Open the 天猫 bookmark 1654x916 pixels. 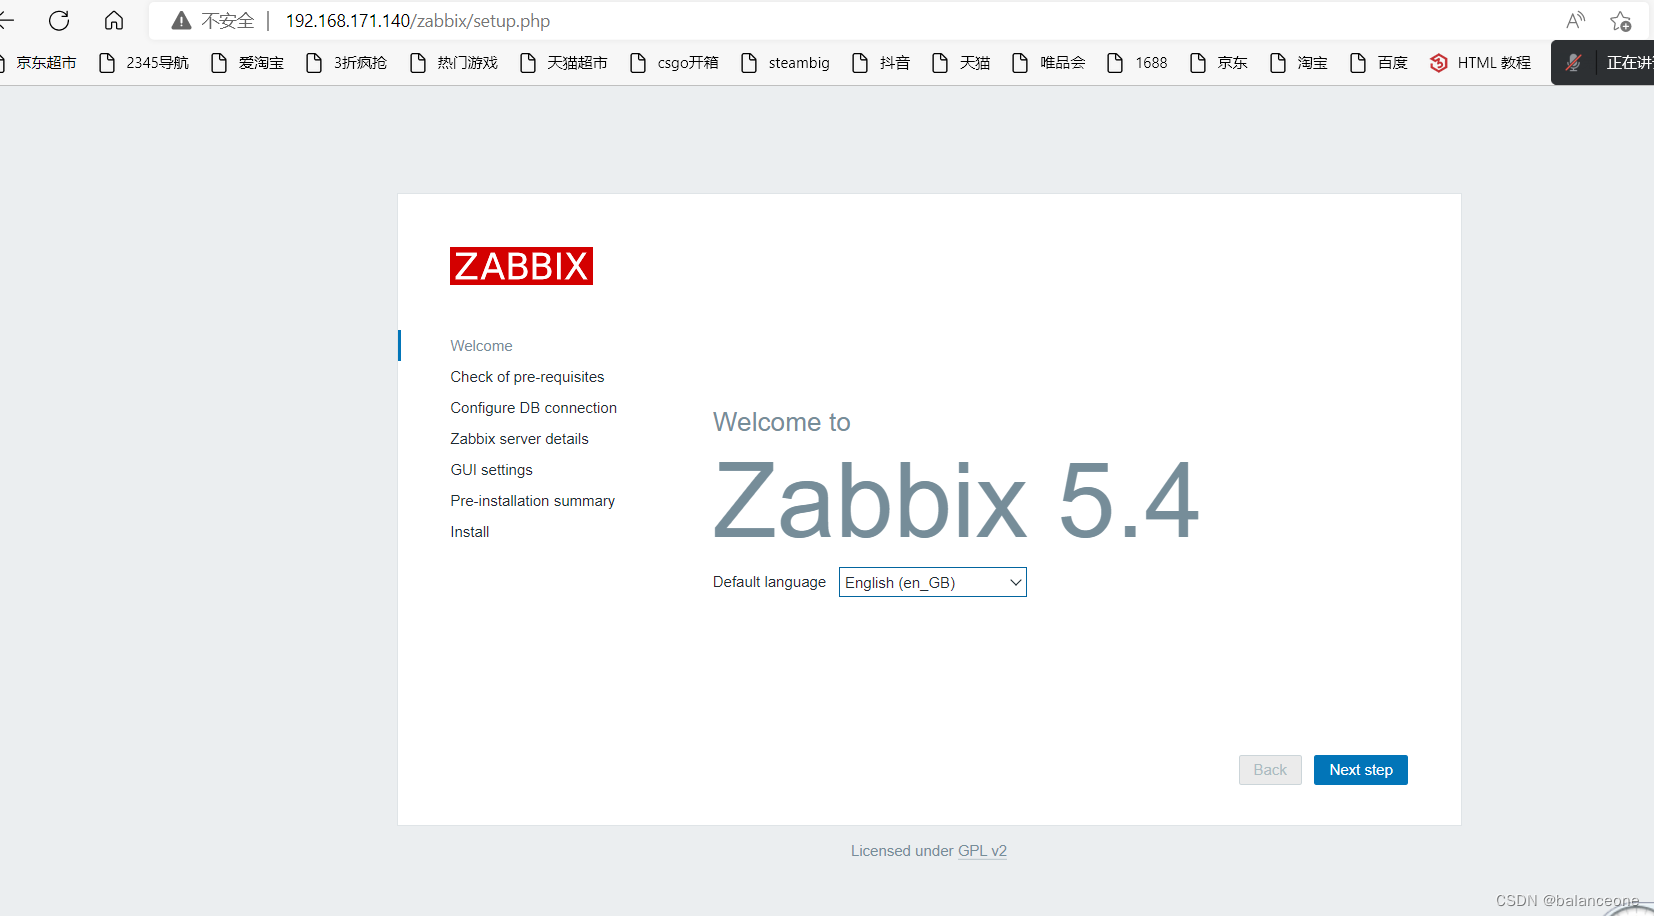tap(961, 63)
